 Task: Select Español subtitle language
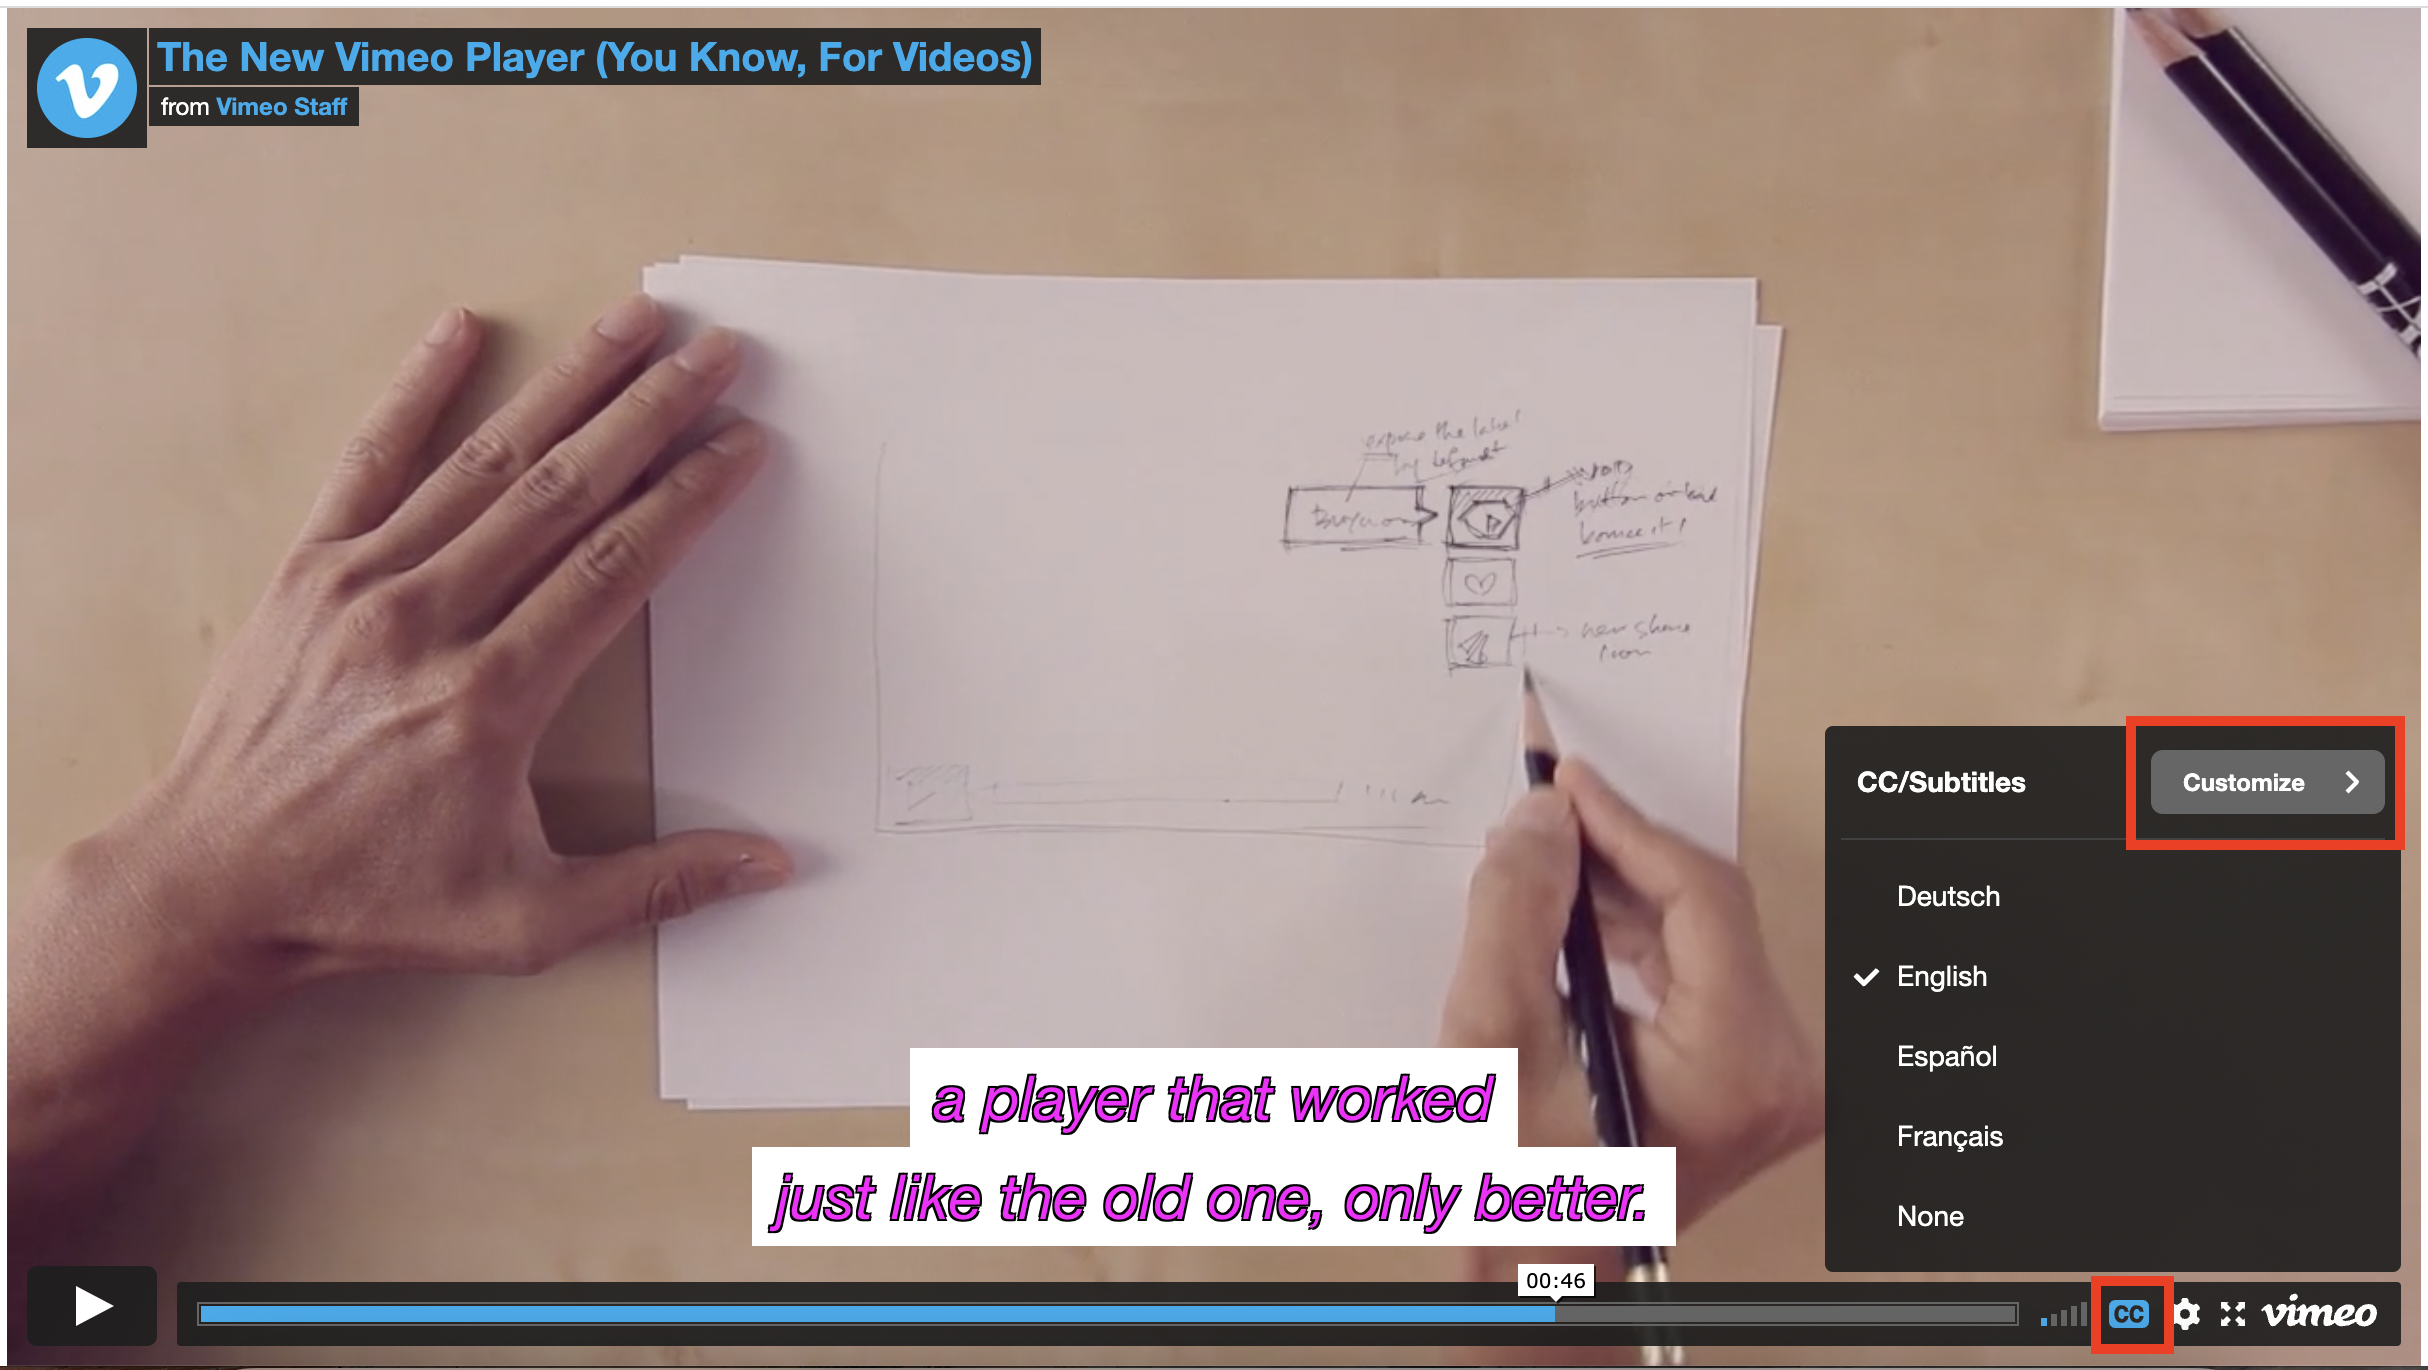point(1948,1055)
